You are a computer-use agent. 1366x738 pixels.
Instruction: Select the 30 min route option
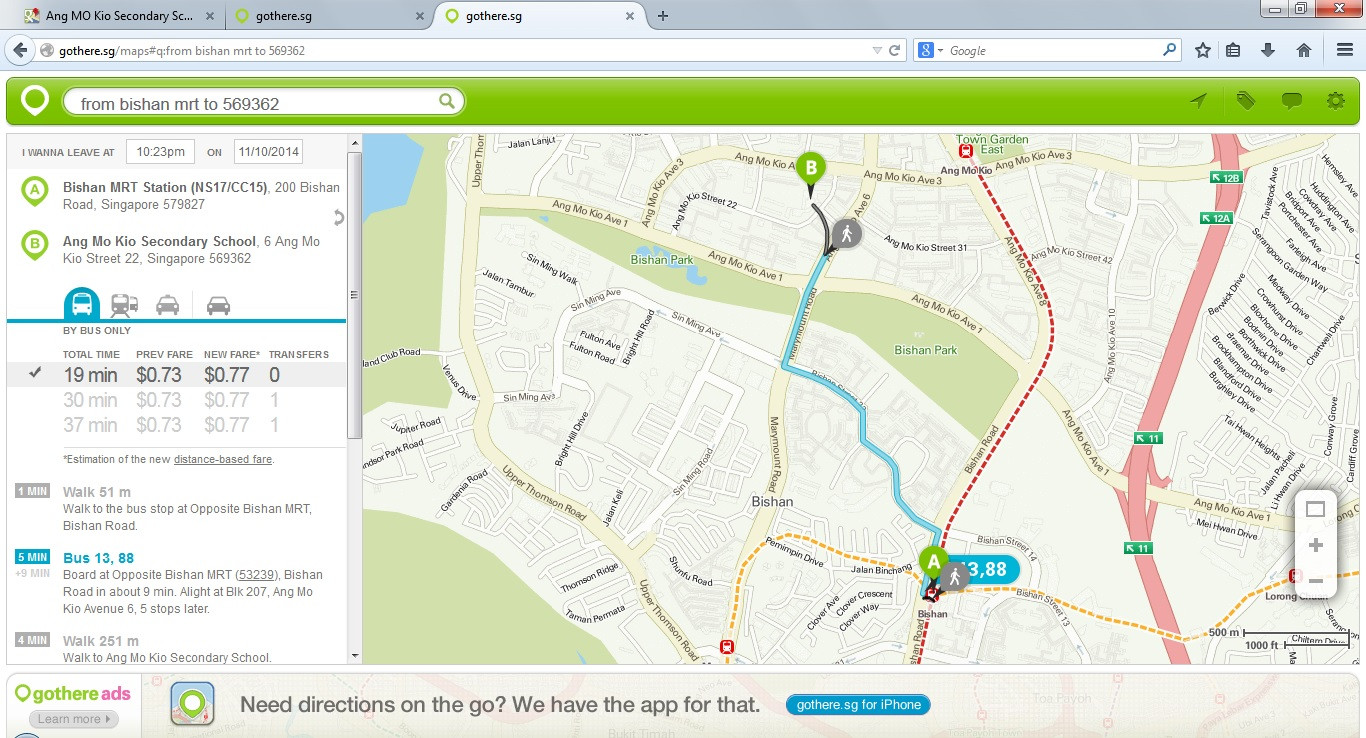(x=177, y=400)
